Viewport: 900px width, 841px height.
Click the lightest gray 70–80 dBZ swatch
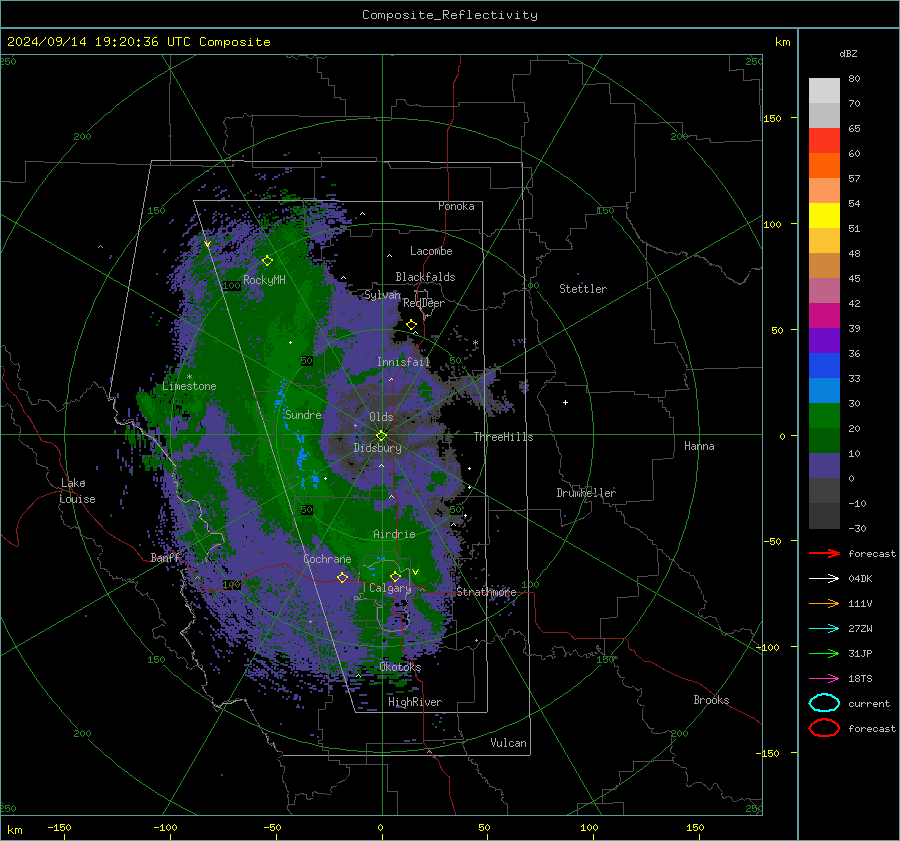coord(824,91)
